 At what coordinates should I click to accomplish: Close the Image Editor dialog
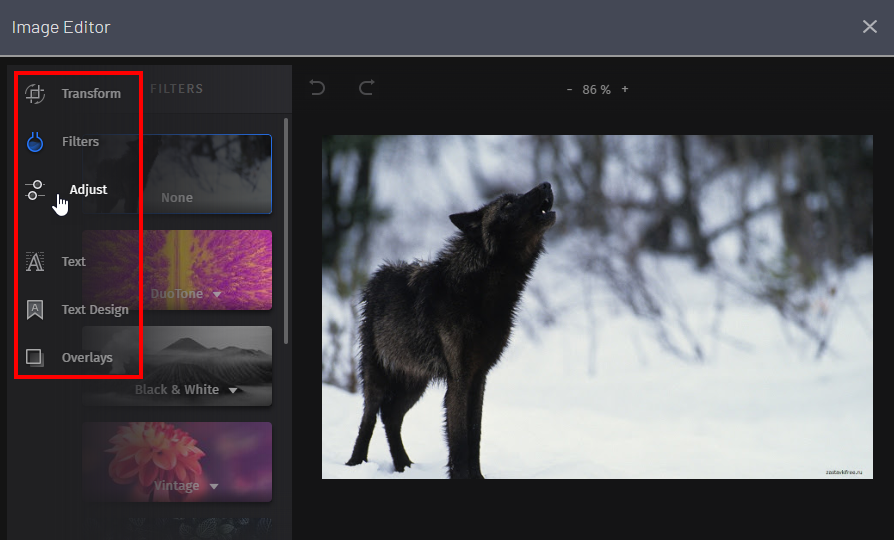coord(869,27)
